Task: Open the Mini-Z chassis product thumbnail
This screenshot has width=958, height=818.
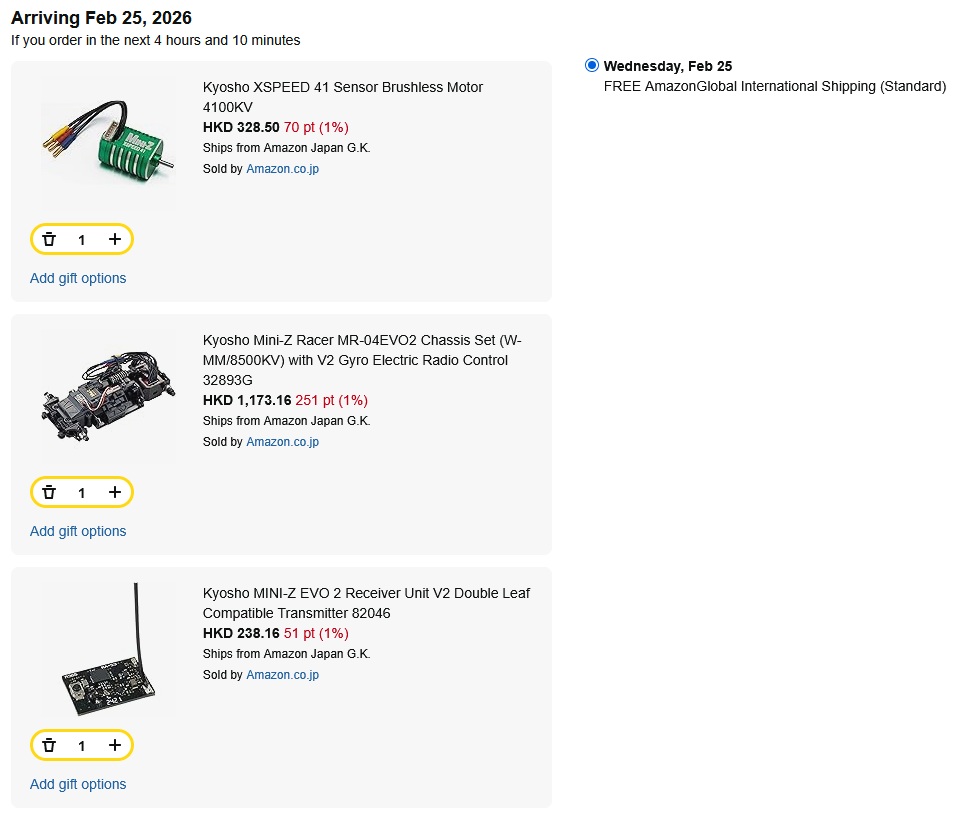Action: tap(107, 395)
